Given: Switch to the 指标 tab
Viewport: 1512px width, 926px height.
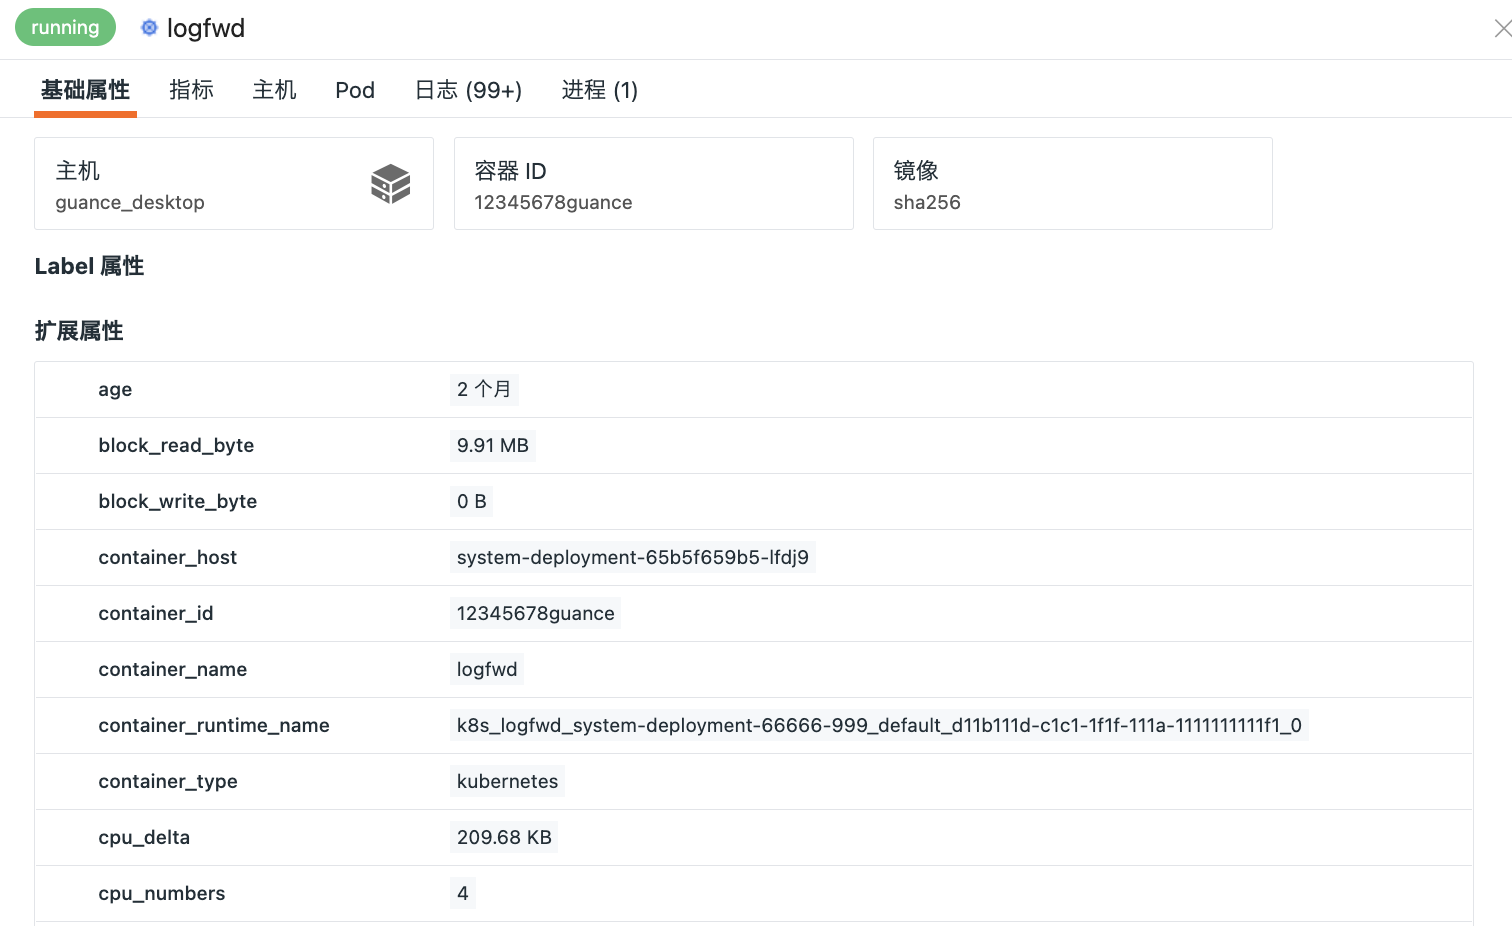Looking at the screenshot, I should pyautogui.click(x=191, y=90).
